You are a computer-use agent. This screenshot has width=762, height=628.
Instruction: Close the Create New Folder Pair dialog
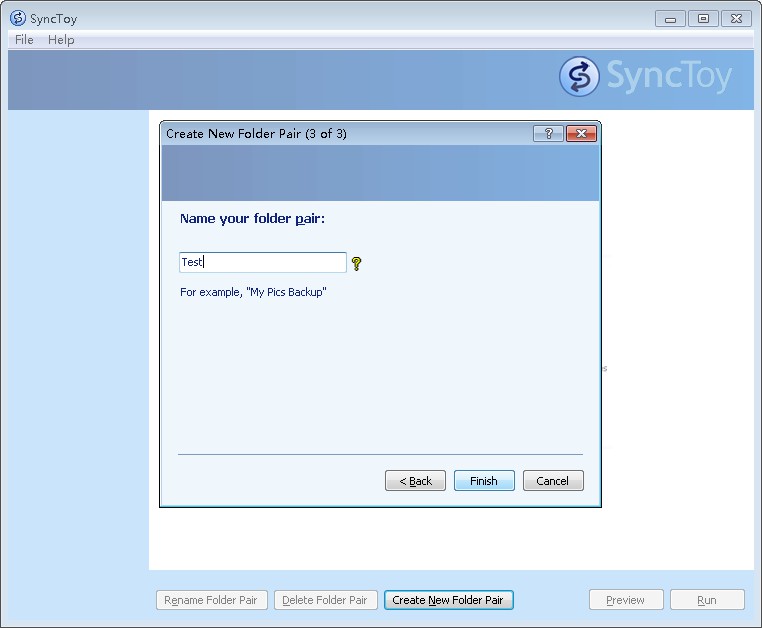tap(581, 133)
